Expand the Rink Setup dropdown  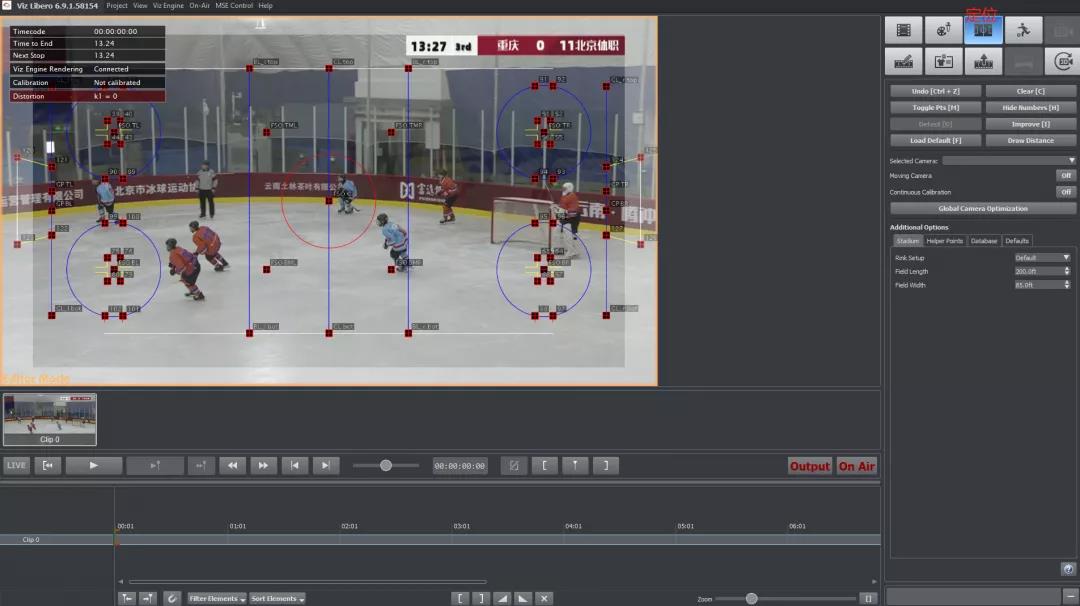pos(1042,258)
